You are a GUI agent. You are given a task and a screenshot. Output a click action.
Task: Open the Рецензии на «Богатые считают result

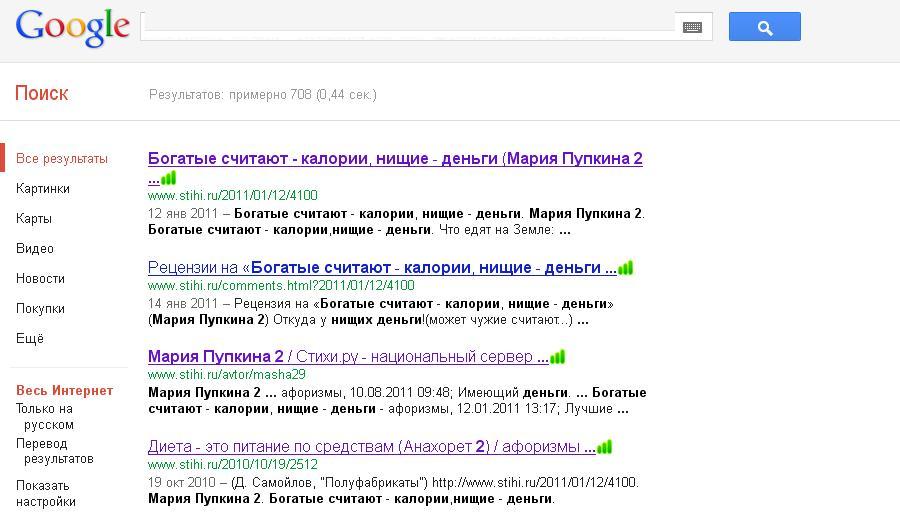tap(382, 268)
